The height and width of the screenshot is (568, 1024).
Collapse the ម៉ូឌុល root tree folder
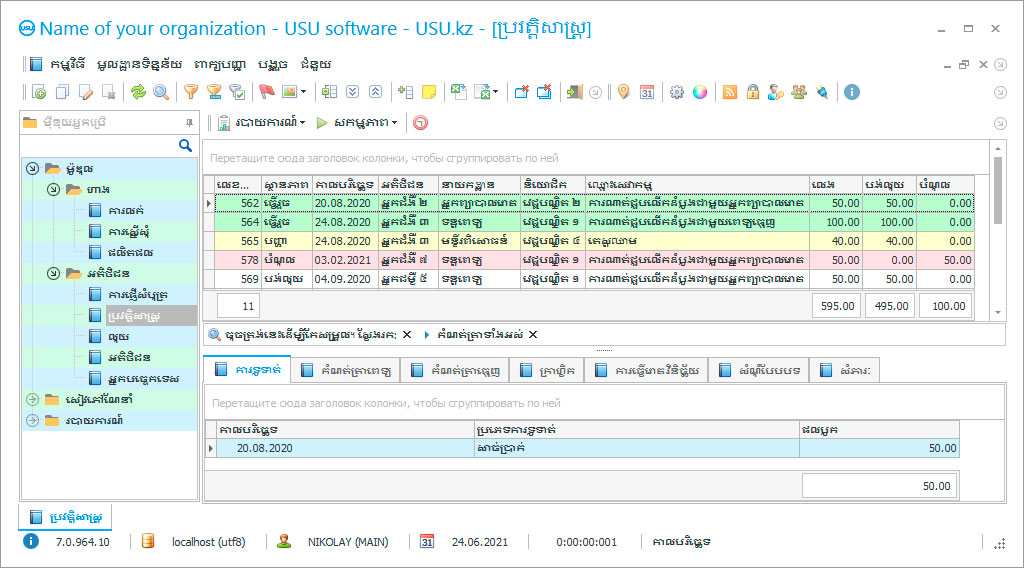point(33,168)
